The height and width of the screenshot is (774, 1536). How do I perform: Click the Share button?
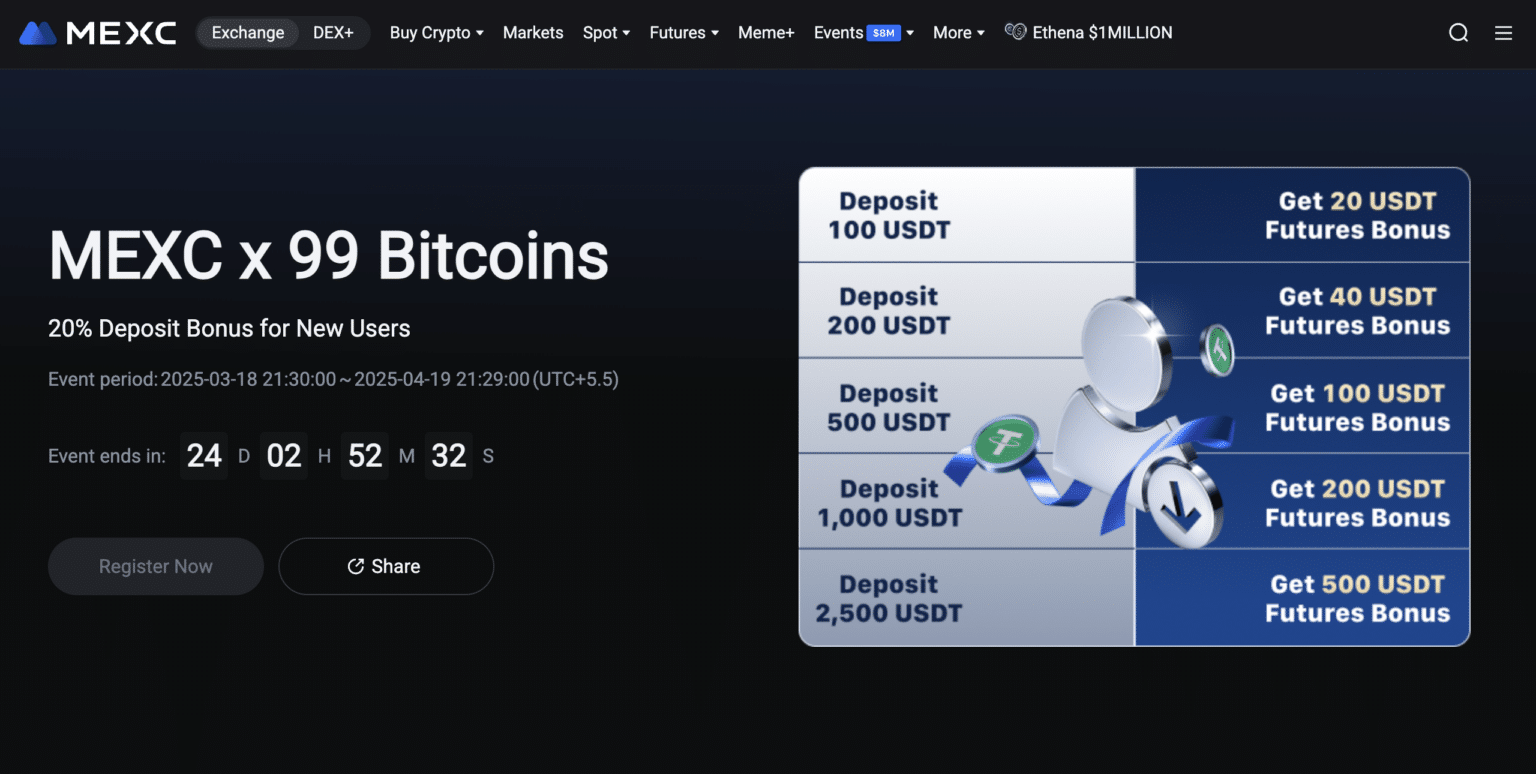pyautogui.click(x=386, y=567)
